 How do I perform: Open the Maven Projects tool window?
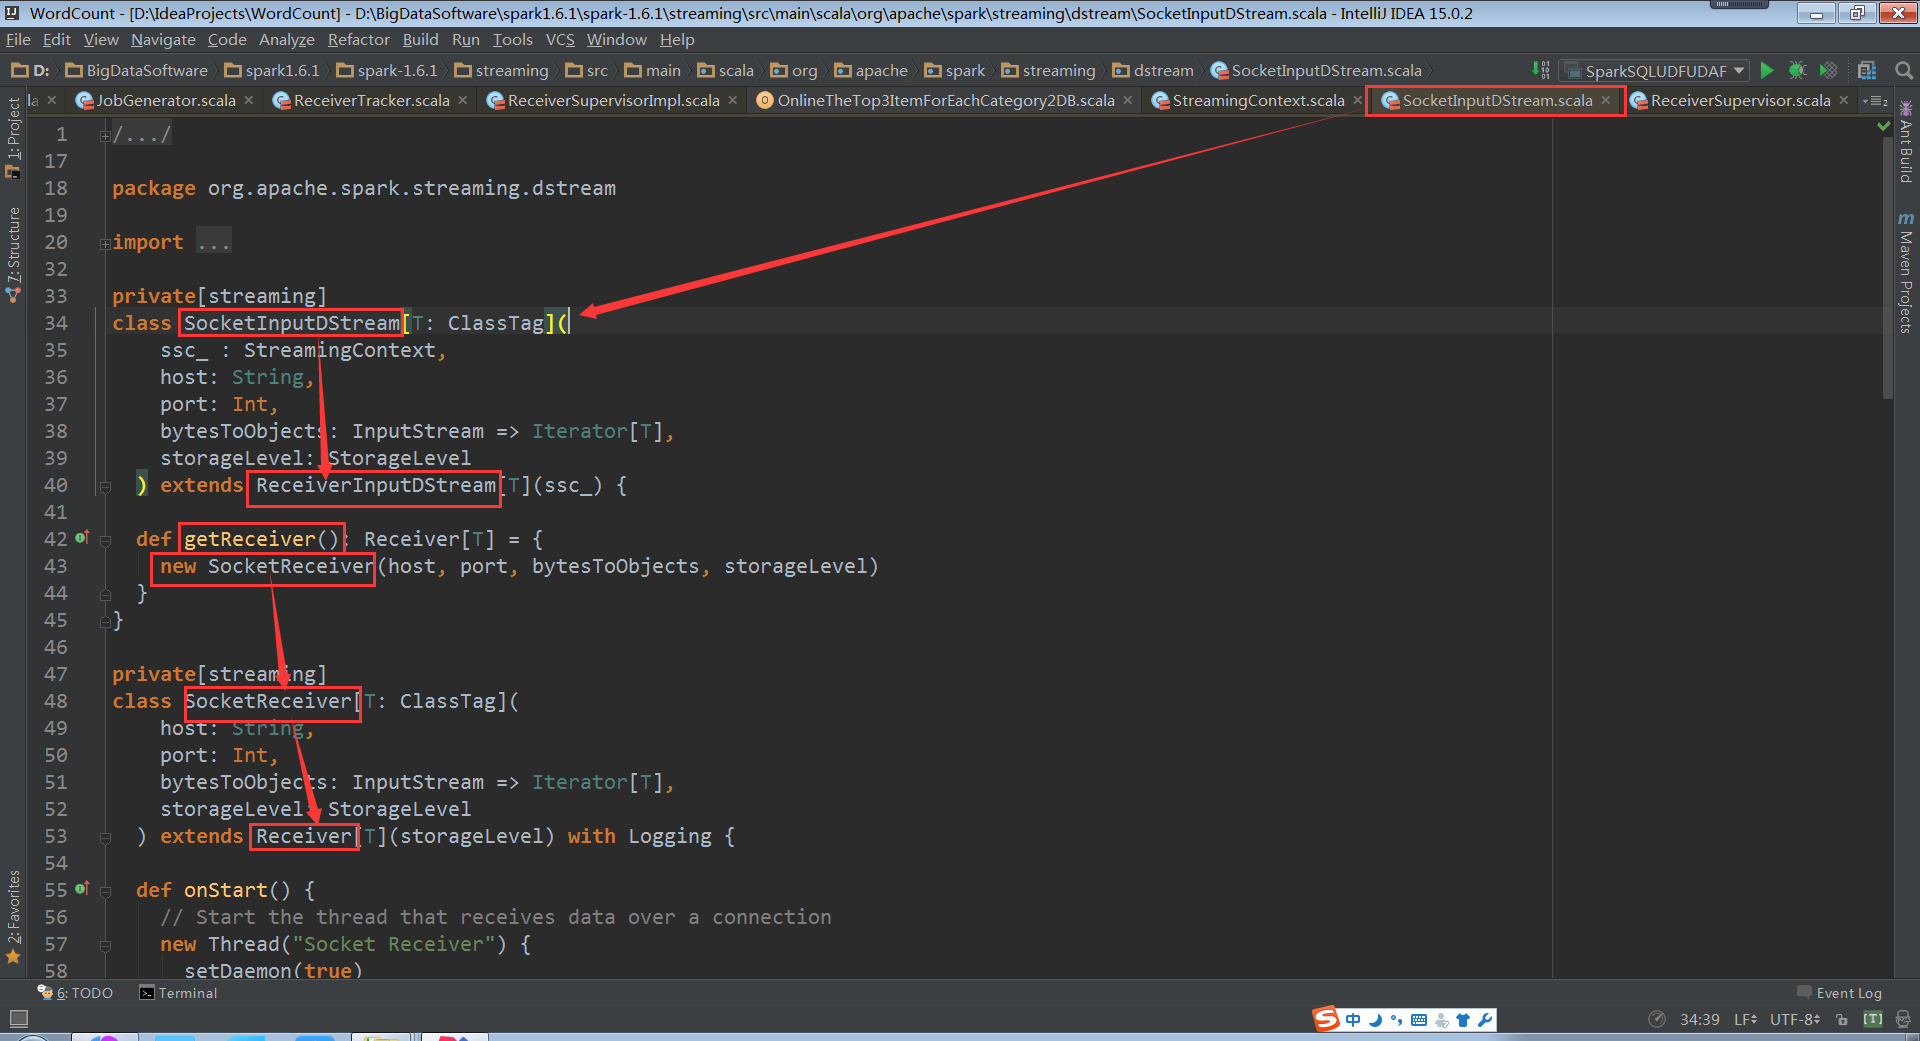click(1906, 272)
